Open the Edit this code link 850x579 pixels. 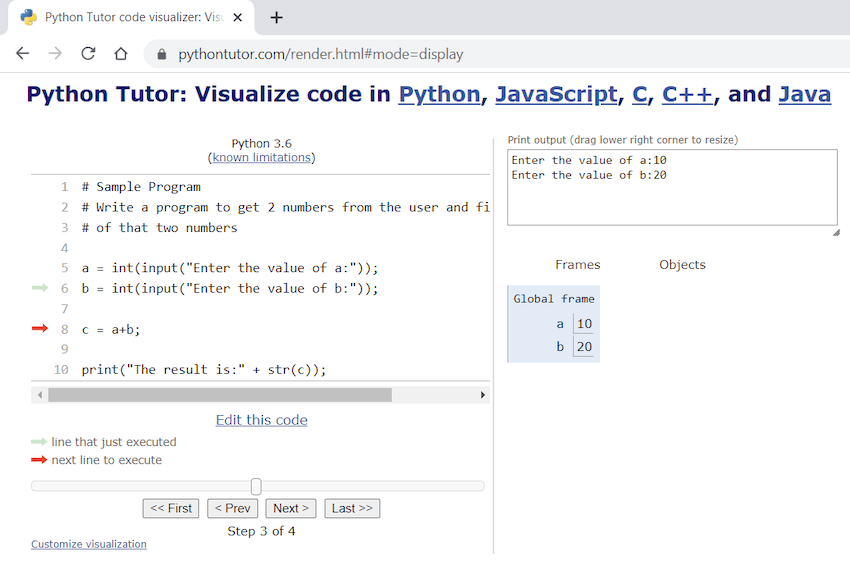click(261, 420)
